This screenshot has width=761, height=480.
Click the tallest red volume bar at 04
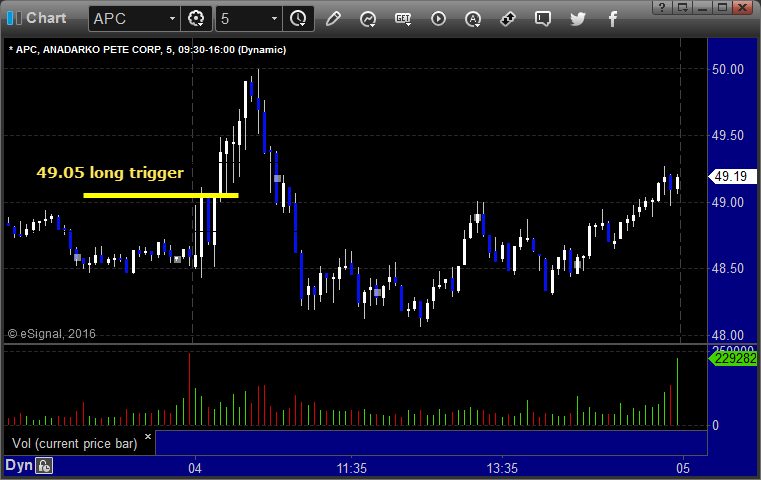[x=189, y=389]
